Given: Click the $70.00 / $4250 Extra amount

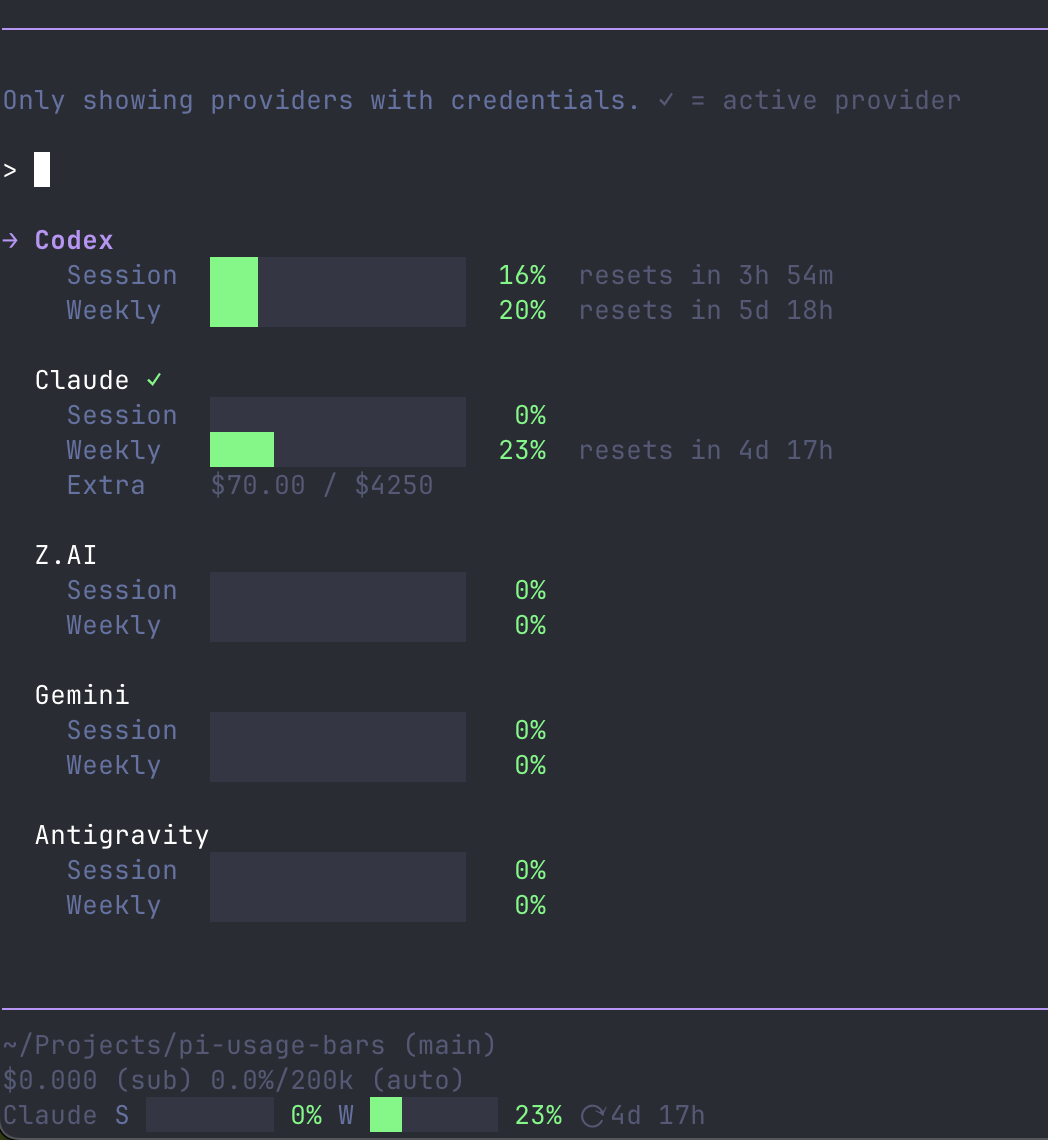Looking at the screenshot, I should (321, 484).
